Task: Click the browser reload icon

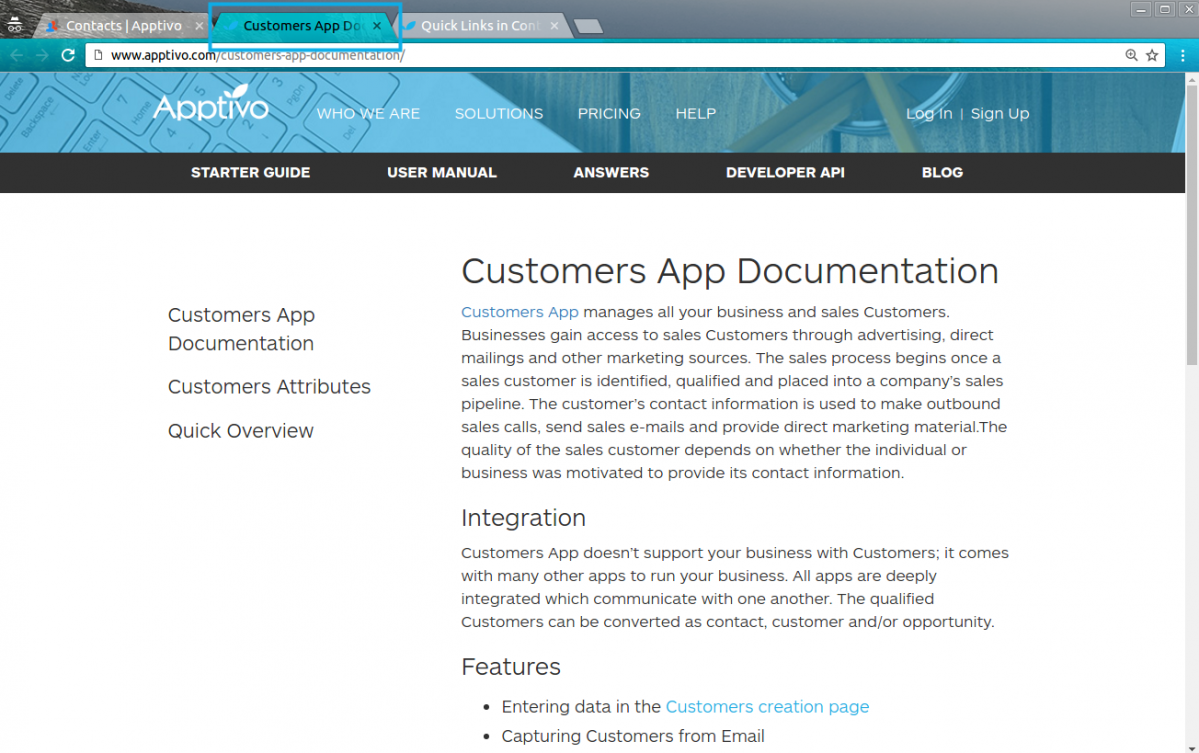Action: (68, 55)
